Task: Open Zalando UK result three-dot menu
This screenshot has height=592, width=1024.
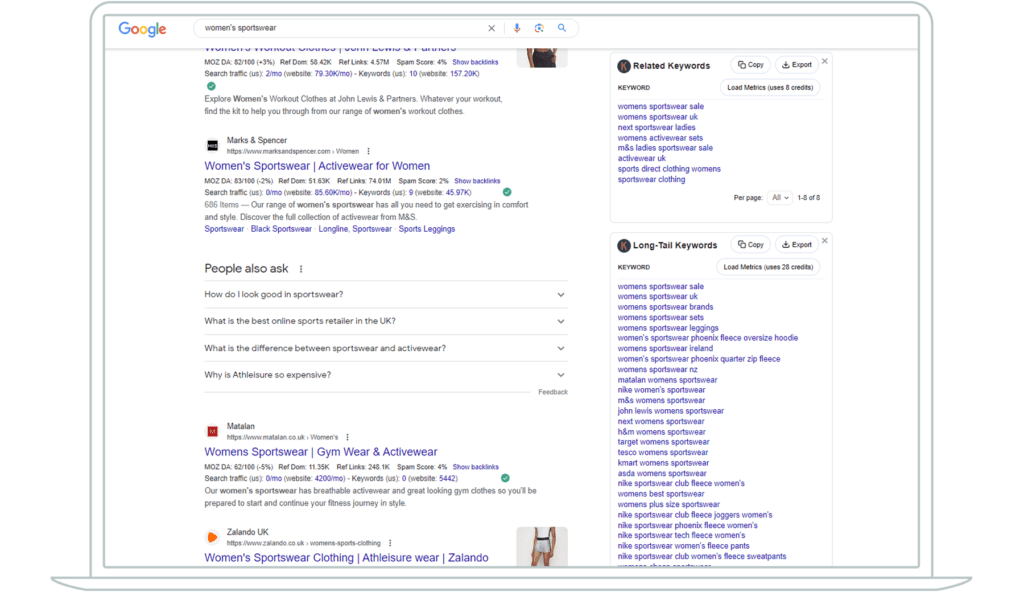Action: click(390, 543)
